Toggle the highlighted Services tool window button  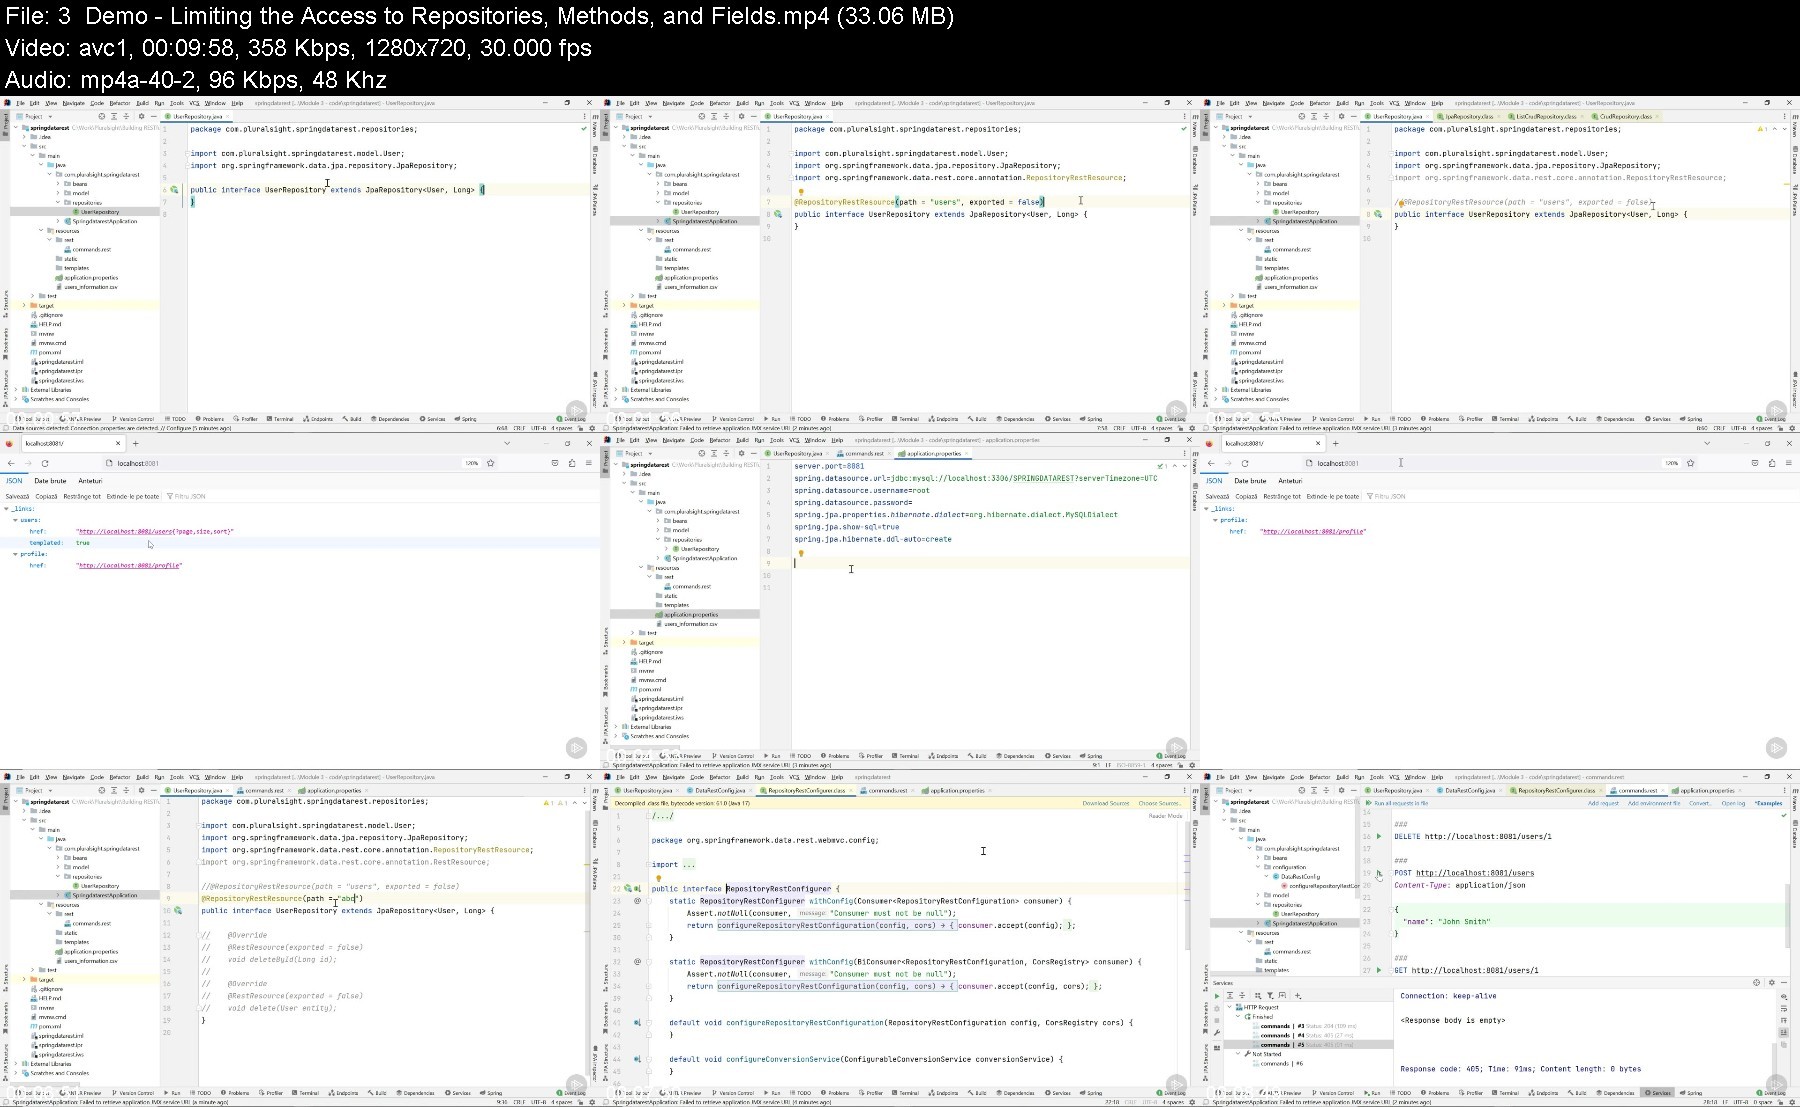click(1657, 1092)
